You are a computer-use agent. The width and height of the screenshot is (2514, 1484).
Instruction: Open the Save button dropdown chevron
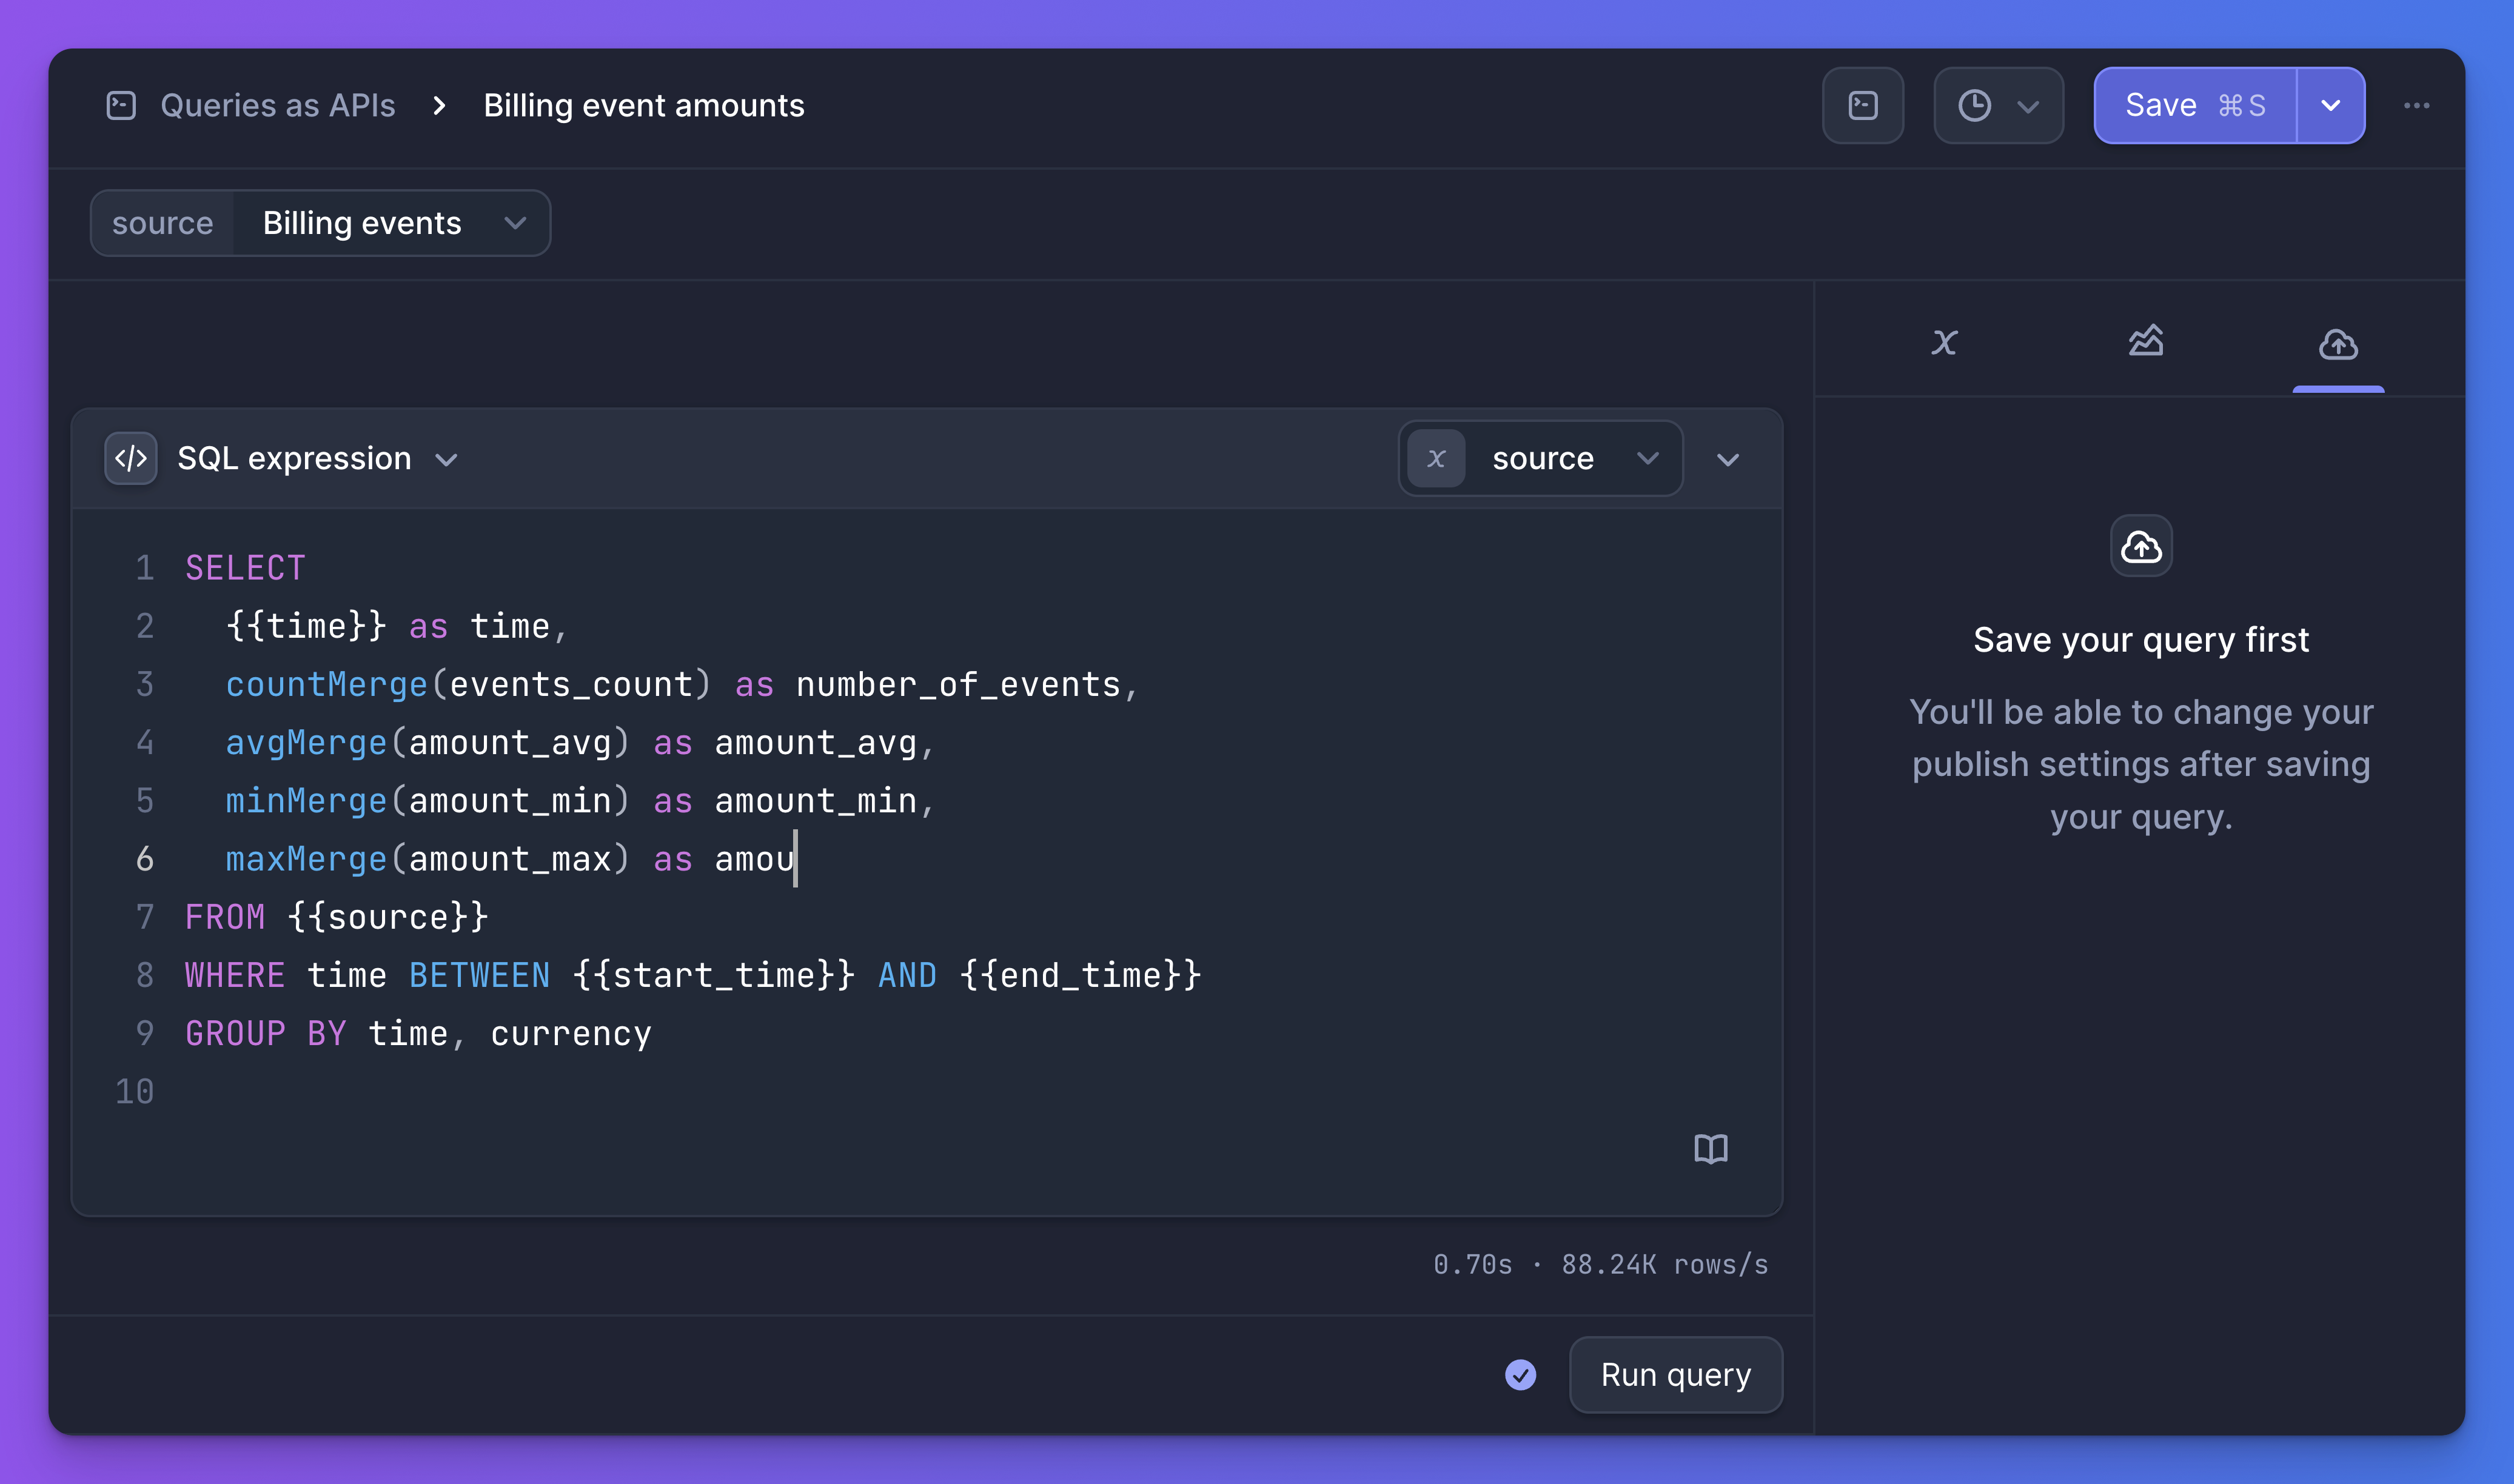pos(2331,104)
